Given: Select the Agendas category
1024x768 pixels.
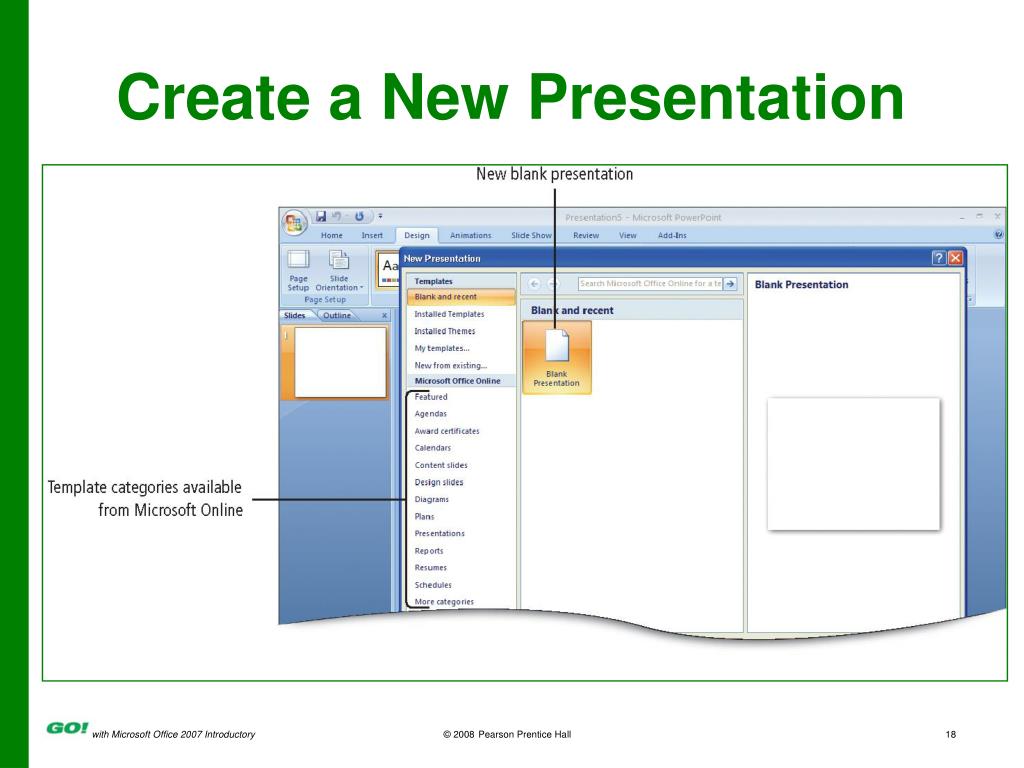Looking at the screenshot, I should tap(430, 413).
